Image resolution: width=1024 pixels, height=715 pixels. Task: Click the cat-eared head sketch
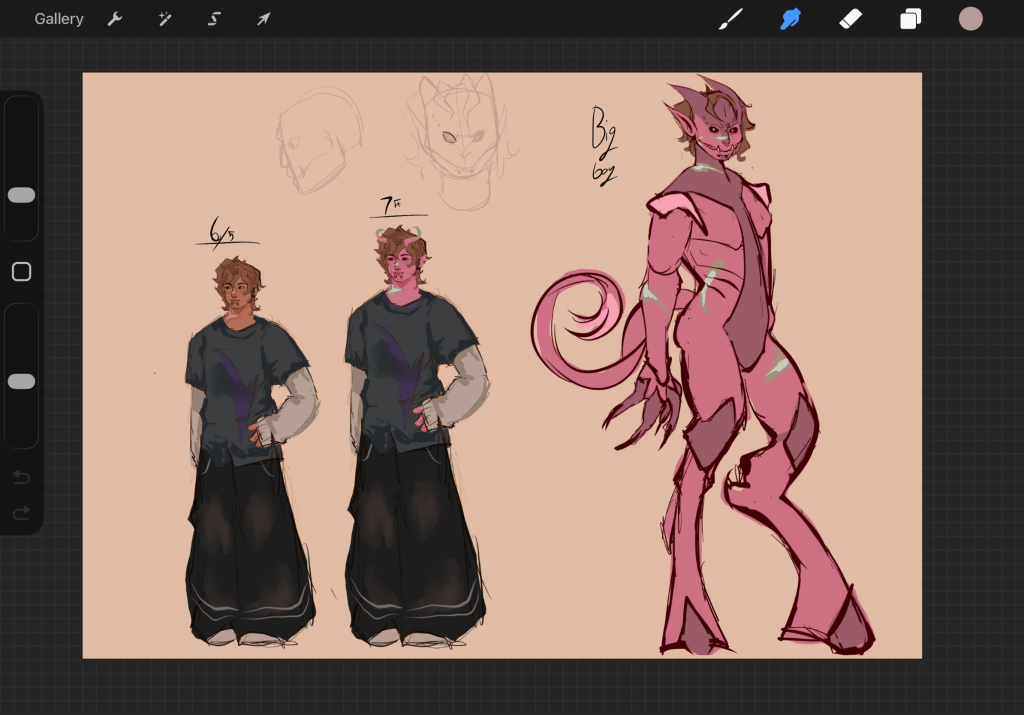click(457, 130)
